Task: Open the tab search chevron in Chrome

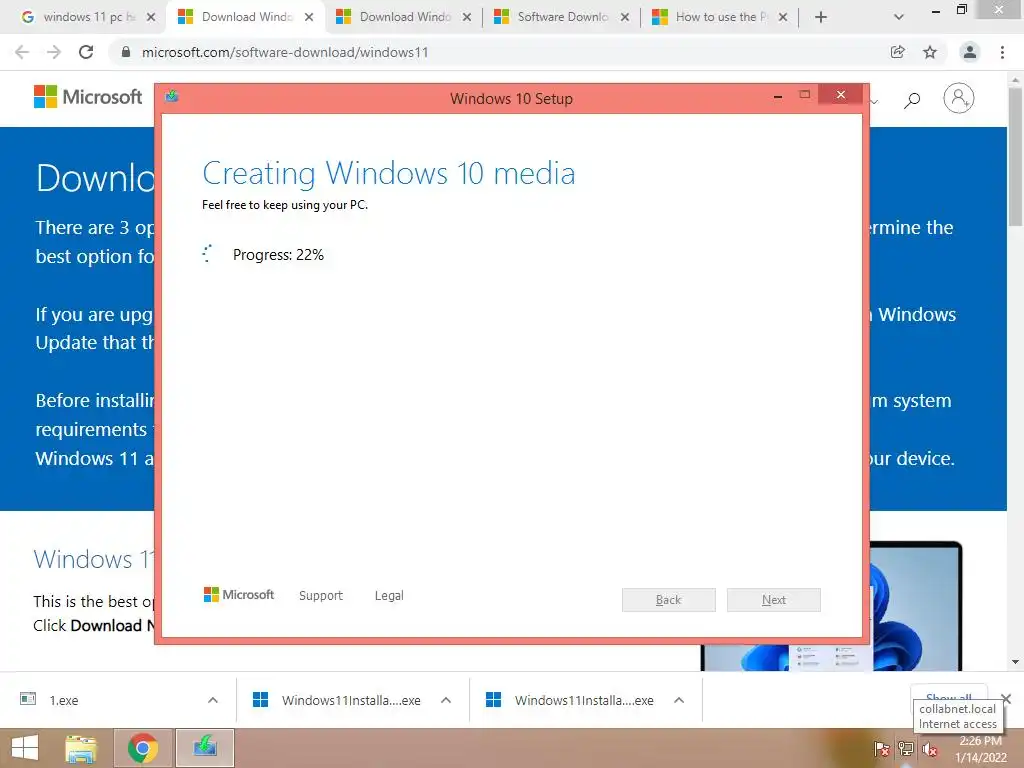Action: (x=899, y=17)
